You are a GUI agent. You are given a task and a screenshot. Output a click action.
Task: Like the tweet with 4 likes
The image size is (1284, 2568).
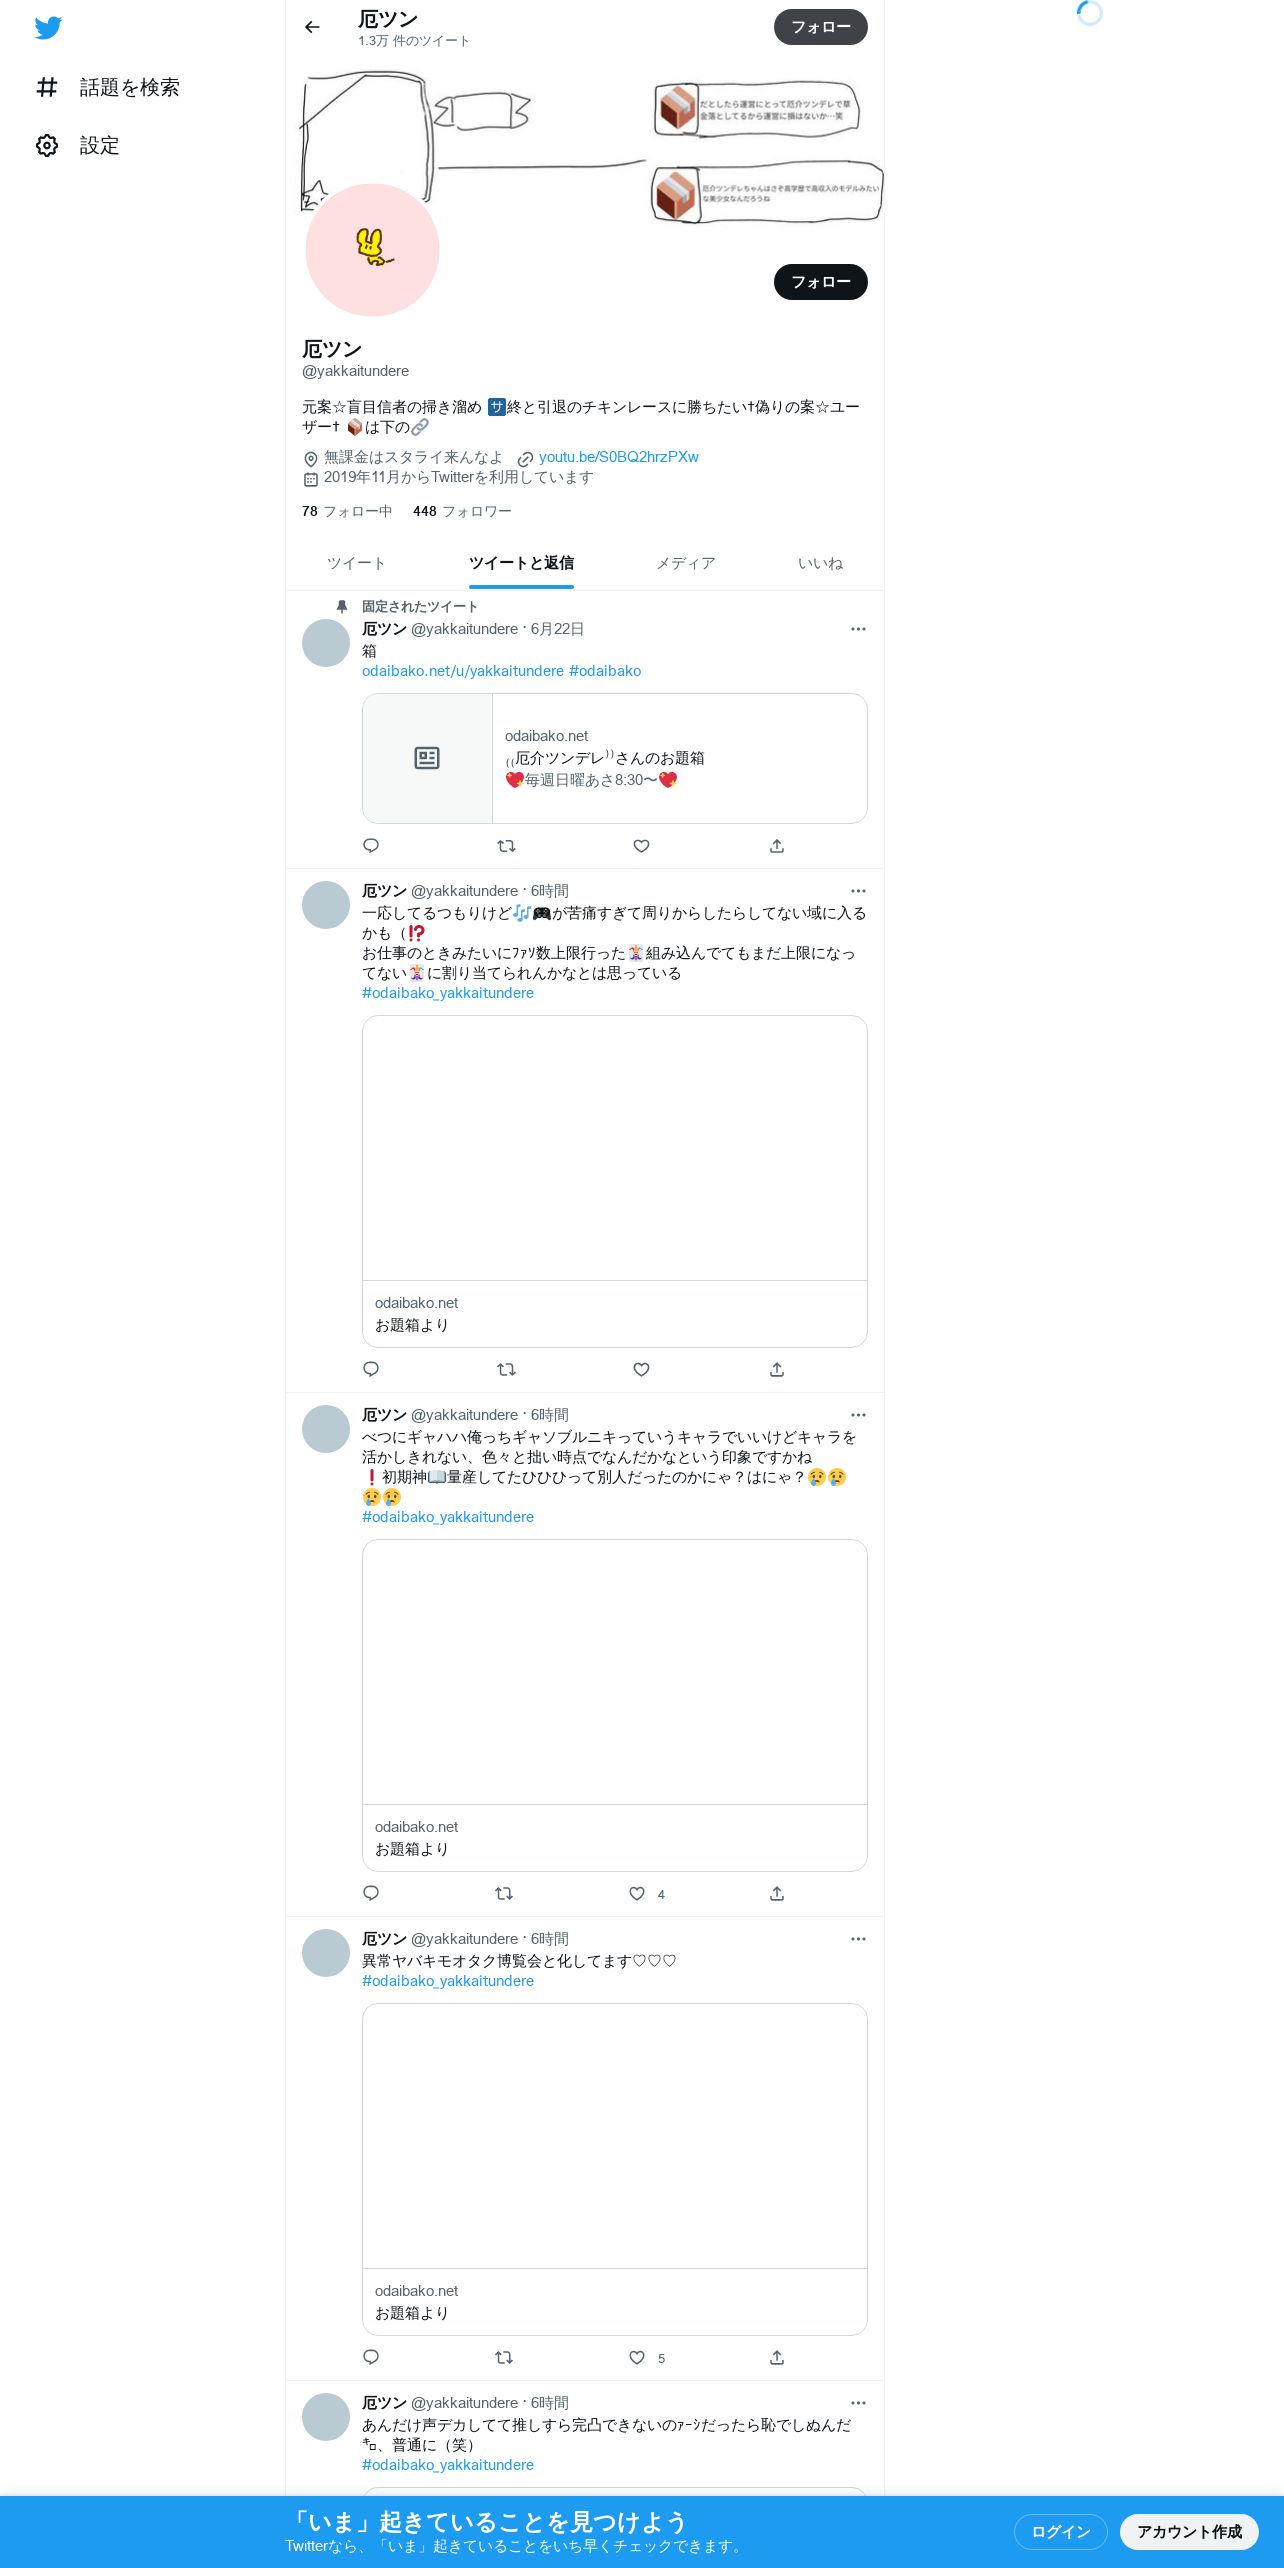coord(637,1894)
